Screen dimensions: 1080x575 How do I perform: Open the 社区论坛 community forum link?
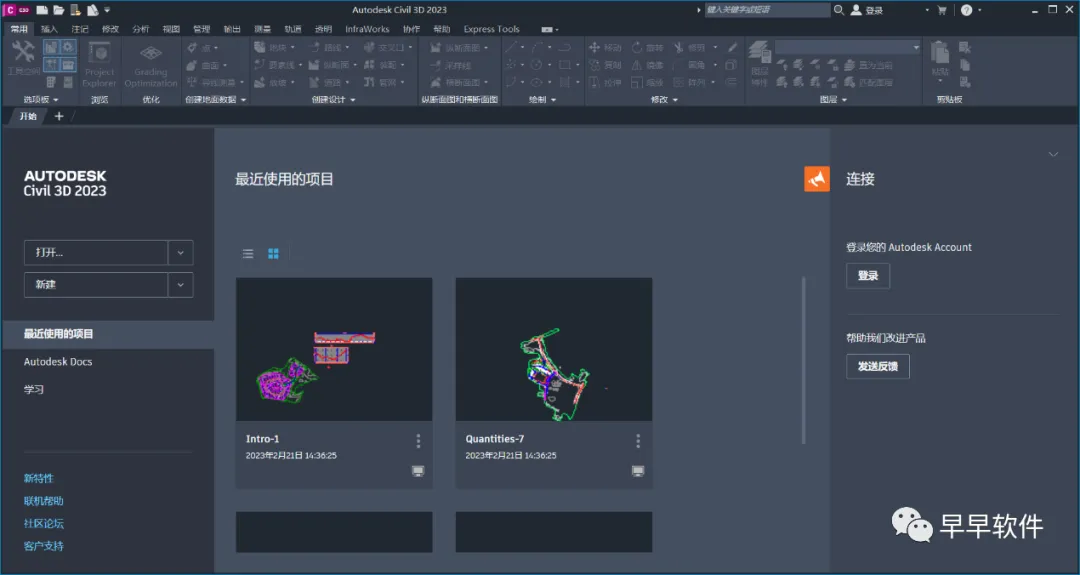pyautogui.click(x=43, y=523)
